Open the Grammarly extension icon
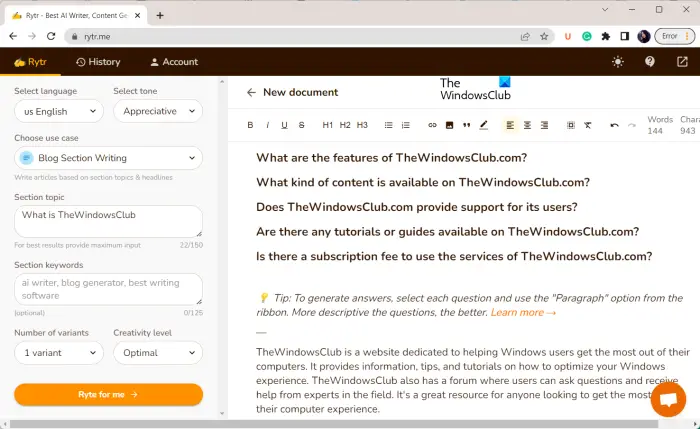Image resolution: width=700 pixels, height=429 pixels. click(x=587, y=37)
